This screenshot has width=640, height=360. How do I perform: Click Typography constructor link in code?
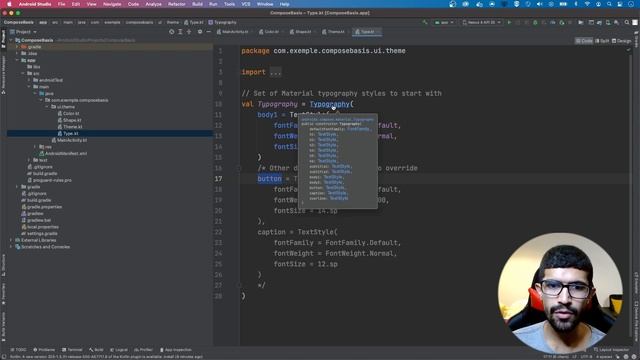pos(329,104)
